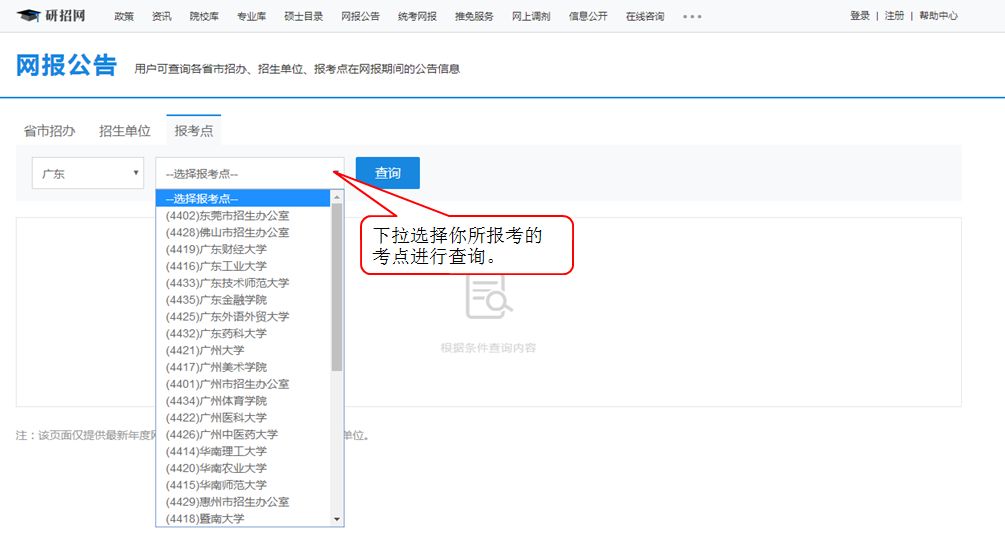
Task: Click dropdown list scroll-down arrow
Action: pos(337,520)
